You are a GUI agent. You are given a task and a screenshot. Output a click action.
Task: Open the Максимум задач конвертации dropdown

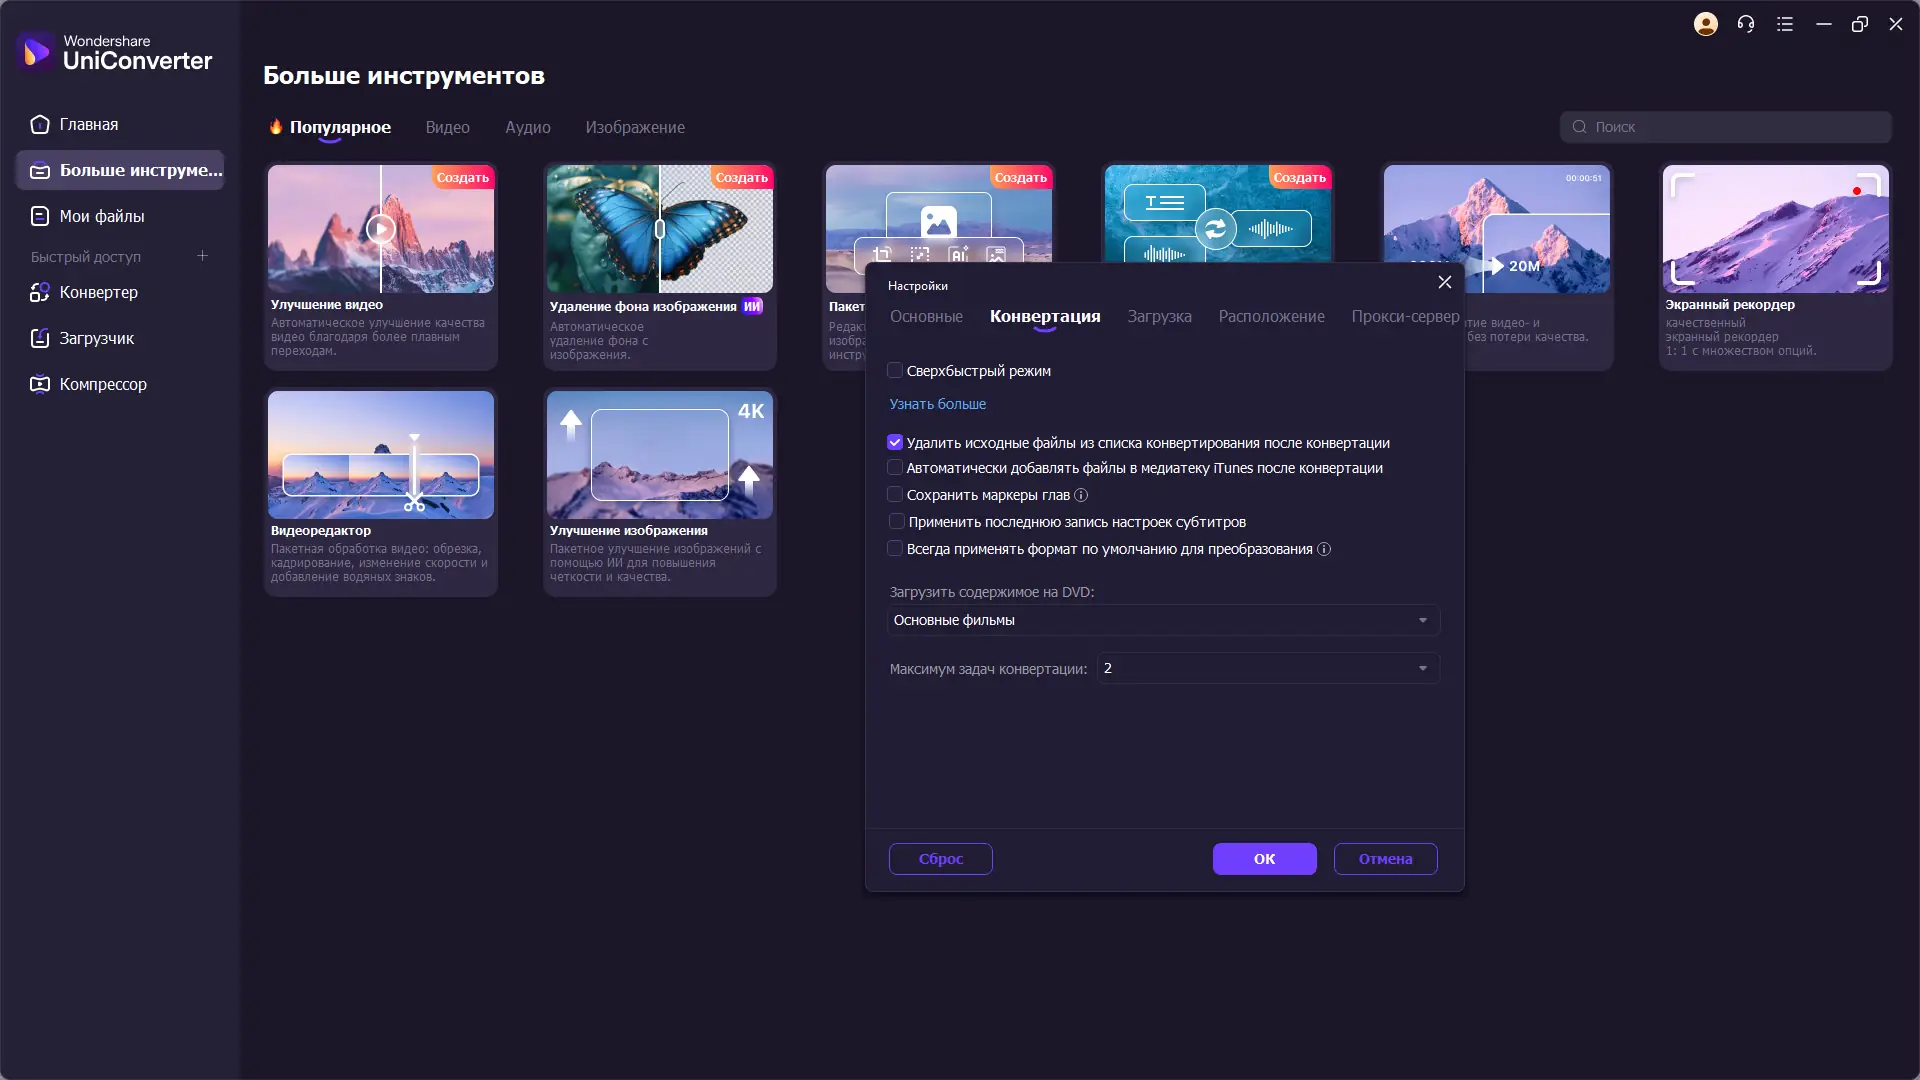[x=1267, y=668]
